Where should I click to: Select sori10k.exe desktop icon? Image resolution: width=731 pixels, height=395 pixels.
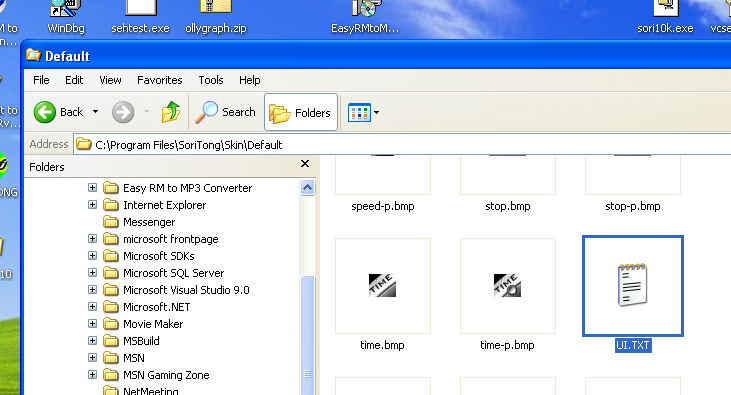[665, 17]
